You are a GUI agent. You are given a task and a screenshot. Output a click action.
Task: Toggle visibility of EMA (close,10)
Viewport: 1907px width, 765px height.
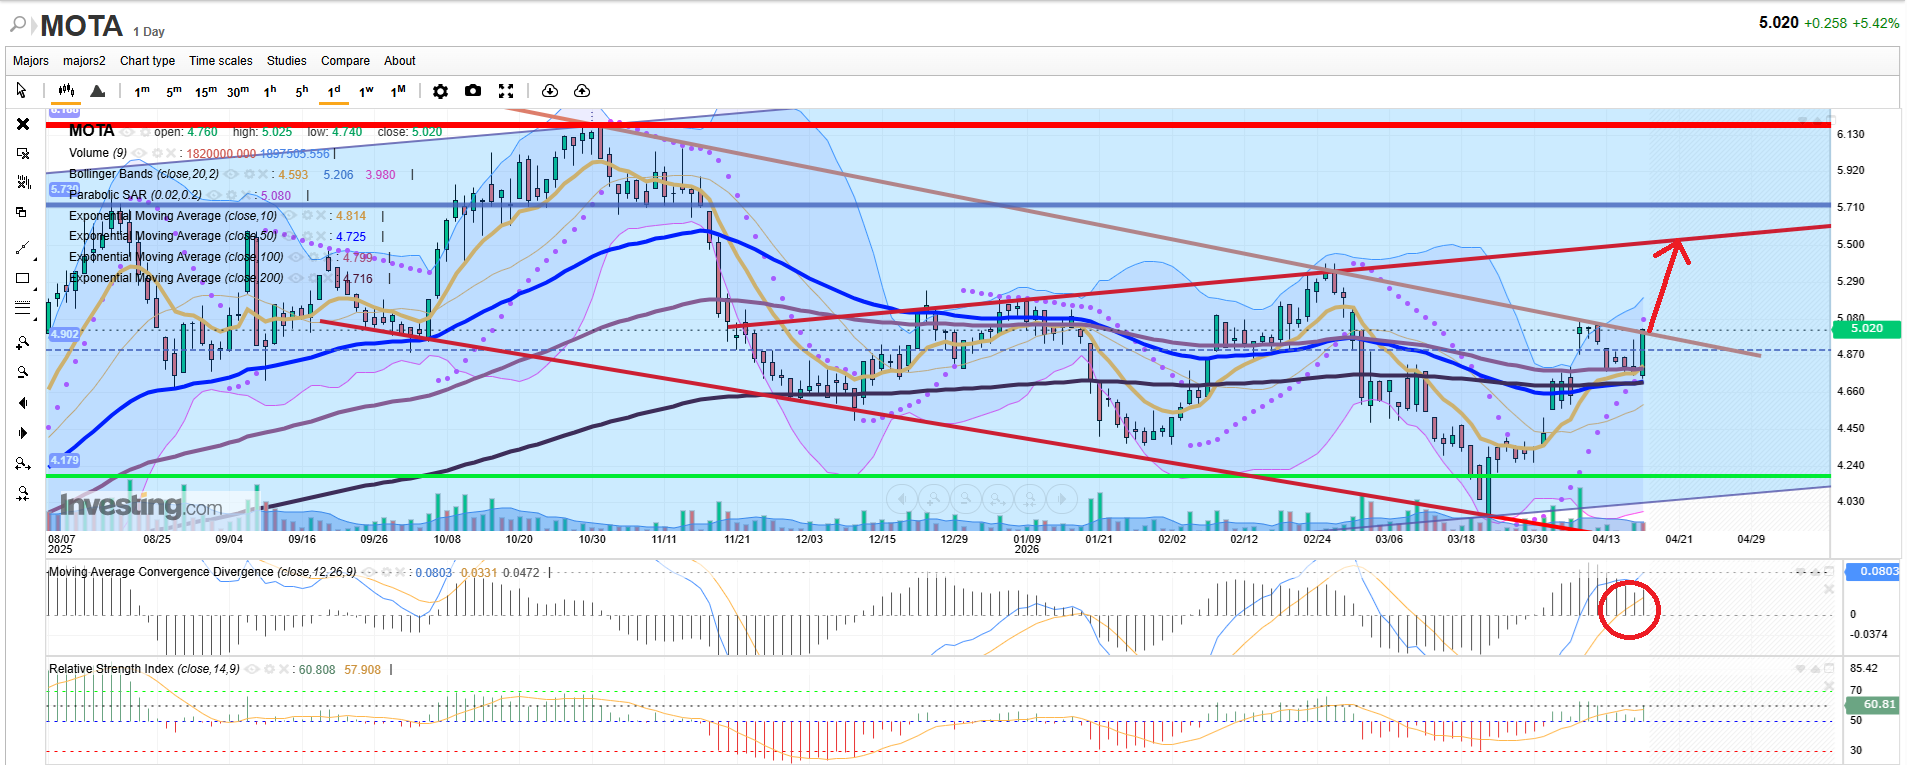290,216
